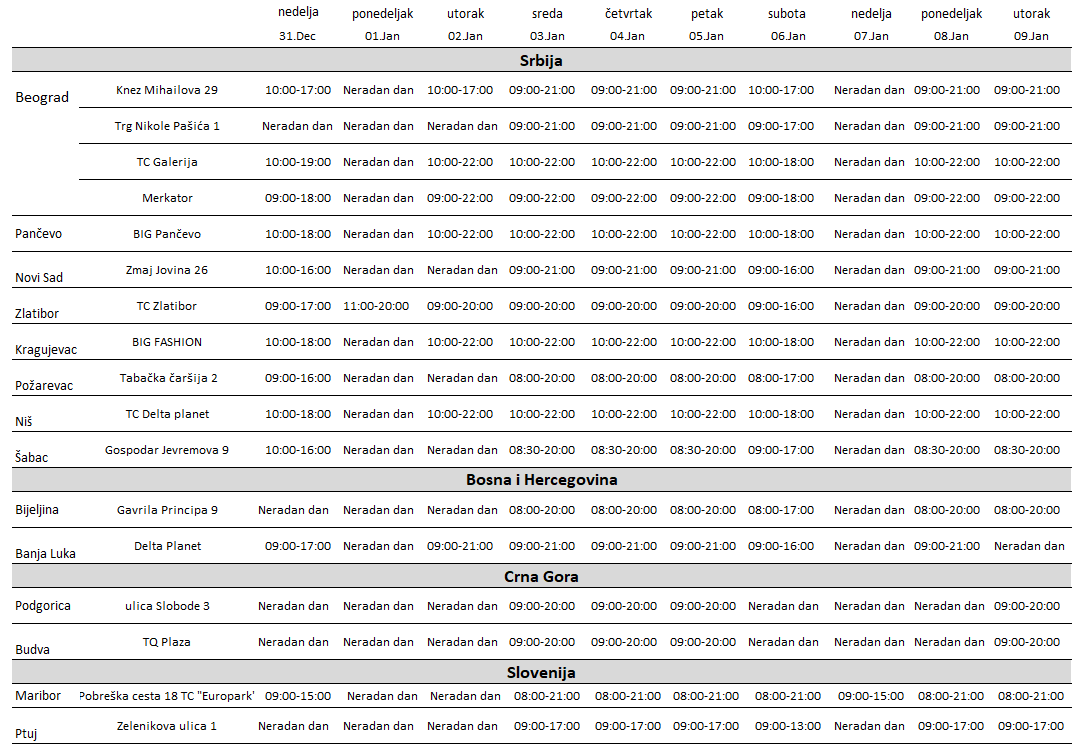Click the Crna Gora section header
Image resolution: width=1091 pixels, height=756 pixels.
541,576
